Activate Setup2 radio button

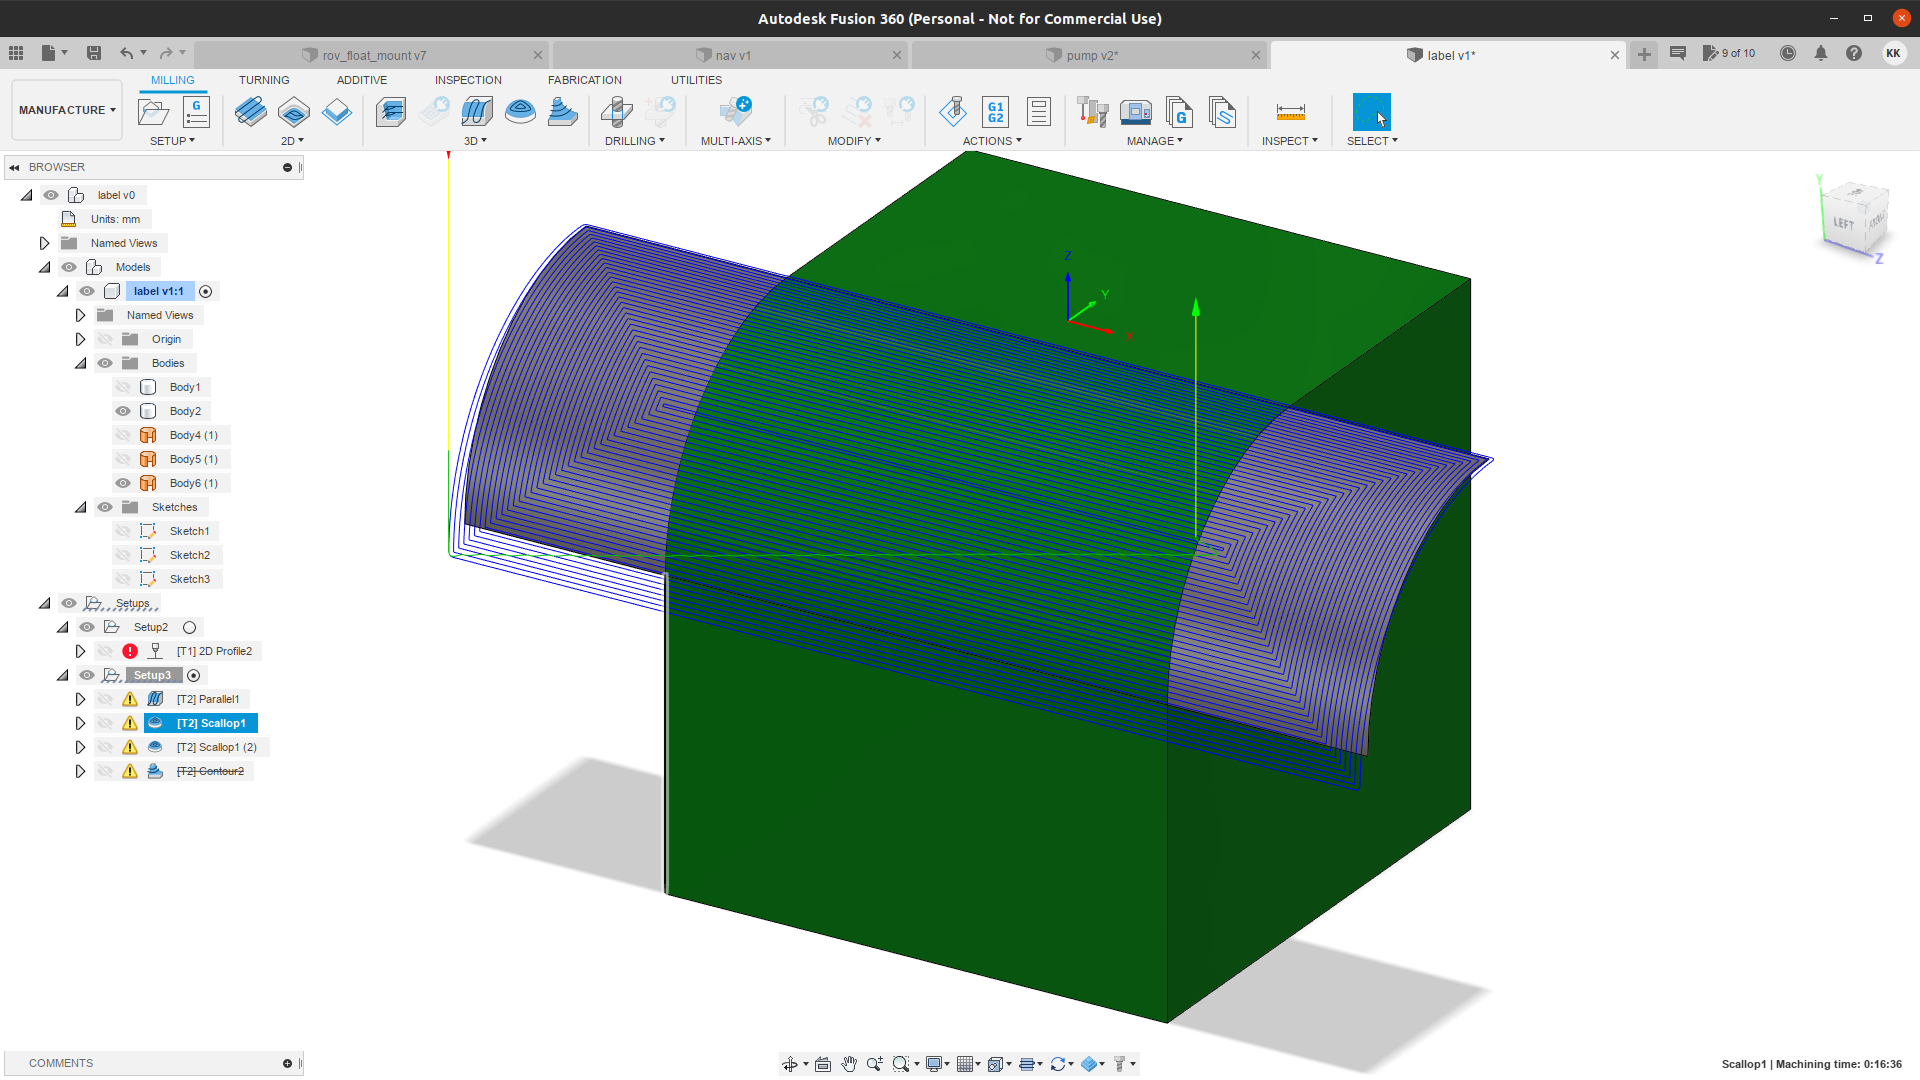click(189, 628)
